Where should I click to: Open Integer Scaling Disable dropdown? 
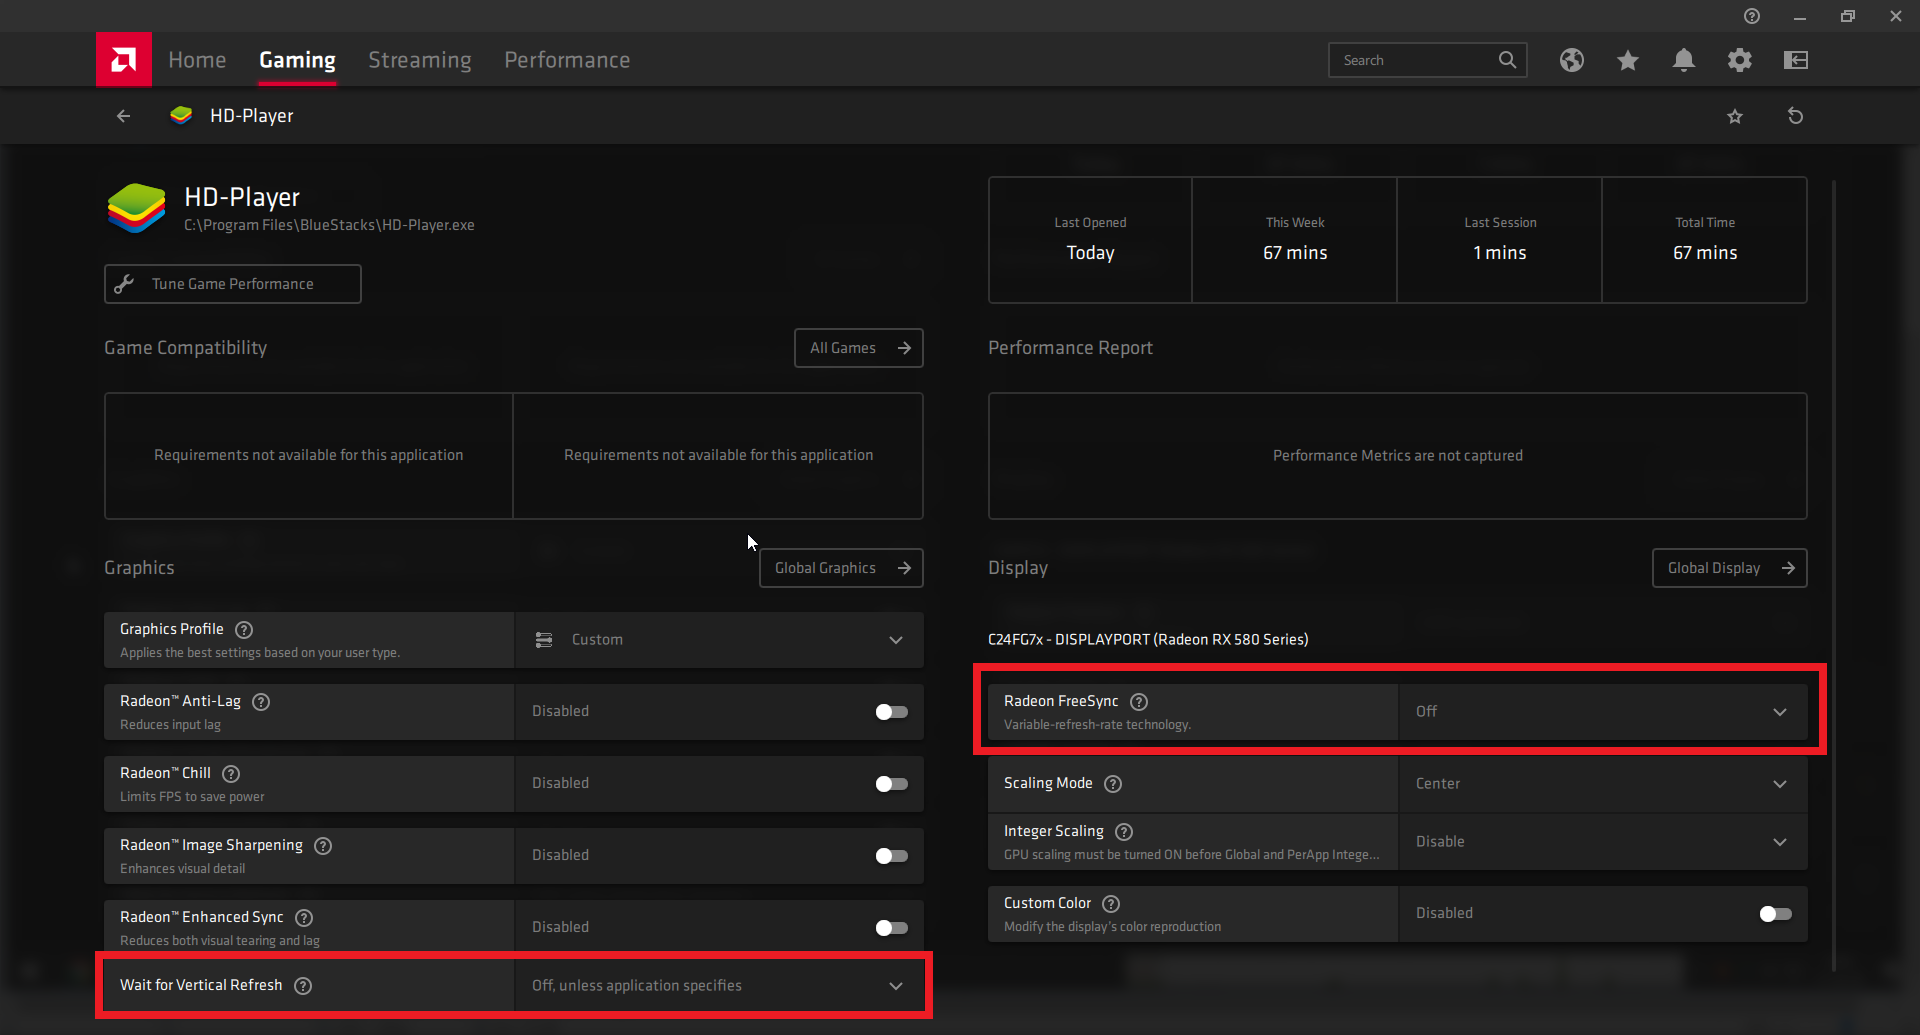1603,842
